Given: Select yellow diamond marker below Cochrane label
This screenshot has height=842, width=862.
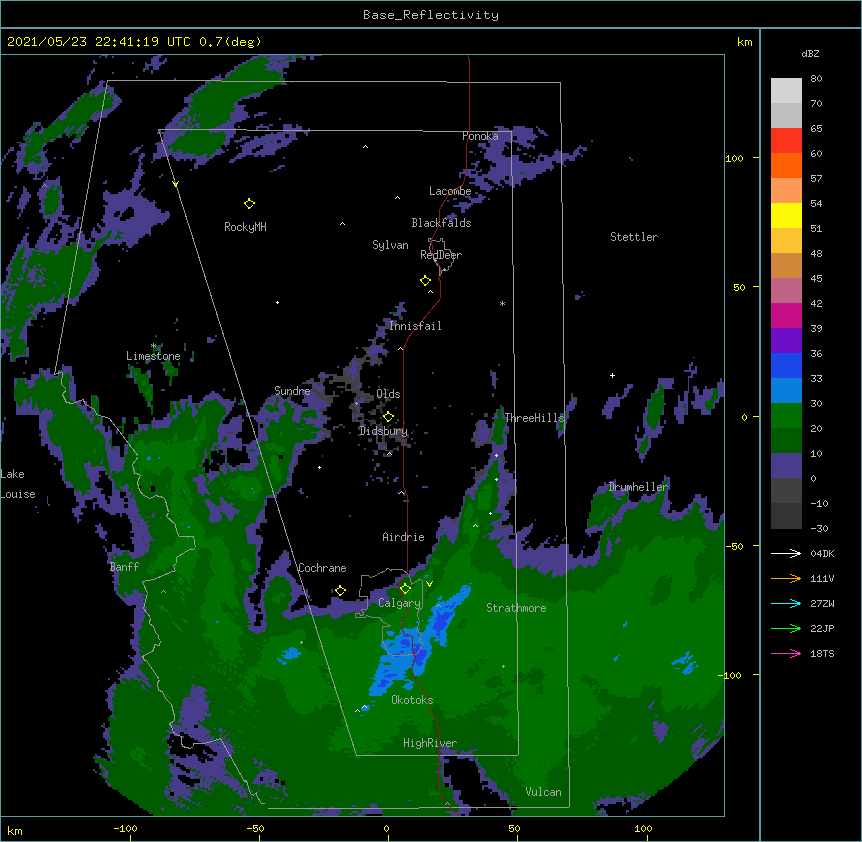Looking at the screenshot, I should point(340,591).
